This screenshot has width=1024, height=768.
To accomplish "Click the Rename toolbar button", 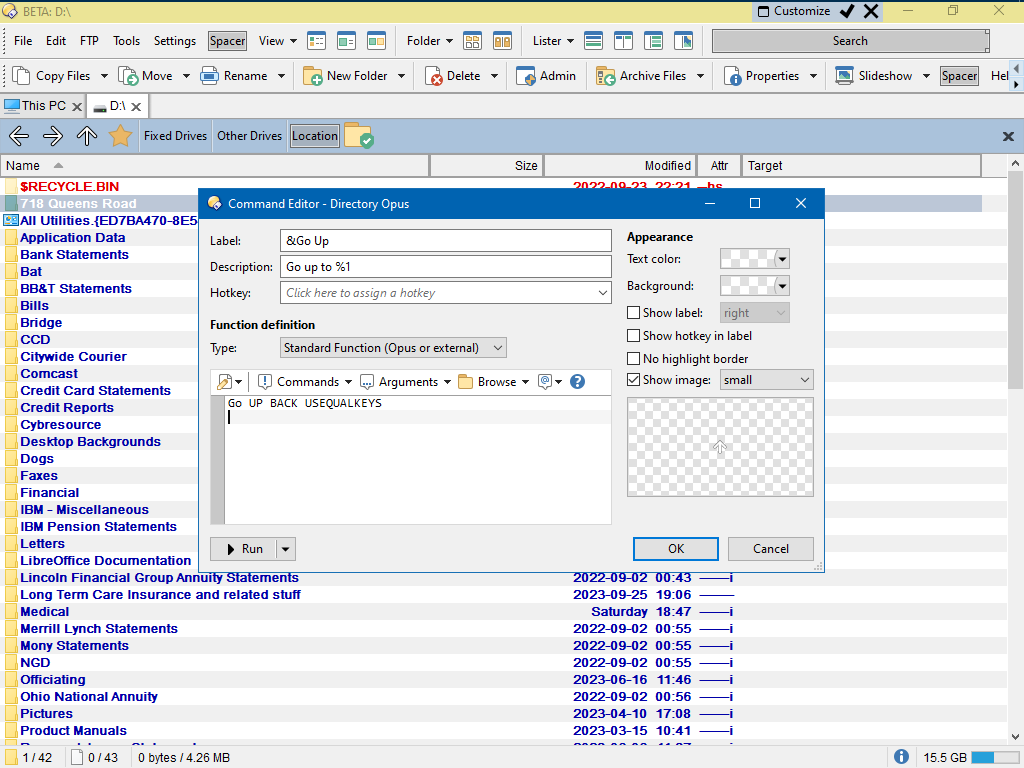I will point(234,76).
